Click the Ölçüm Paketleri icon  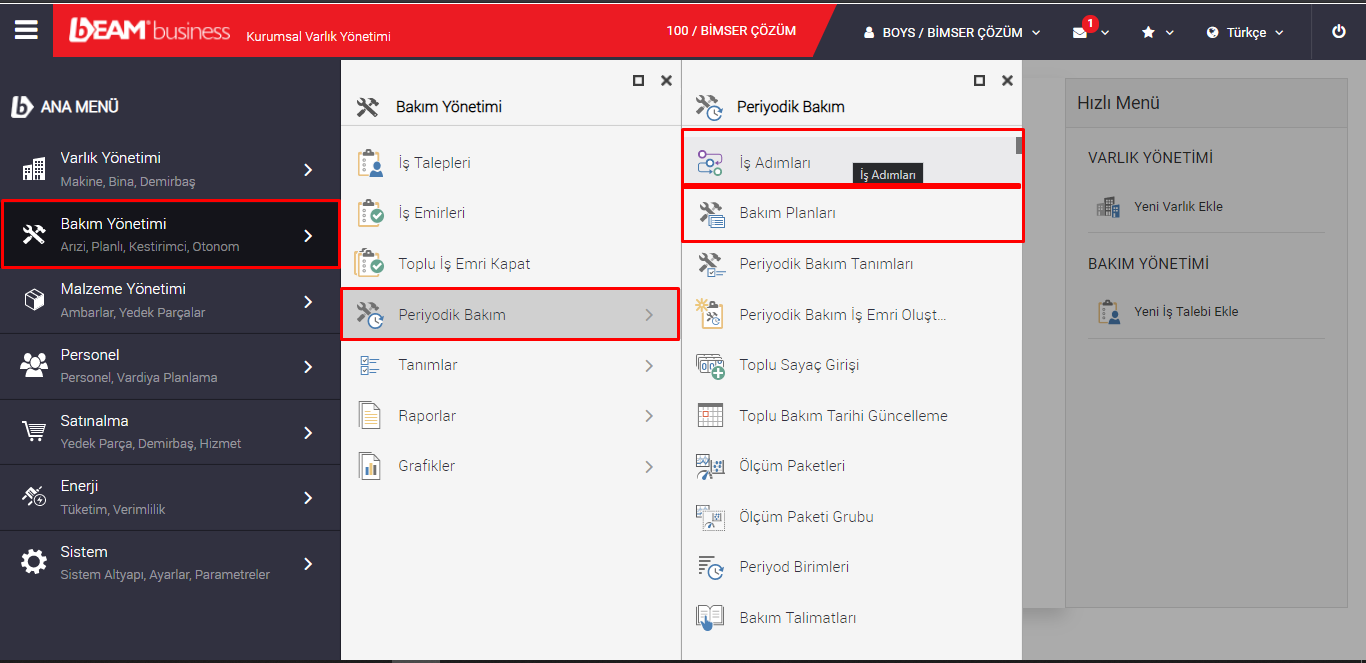710,466
